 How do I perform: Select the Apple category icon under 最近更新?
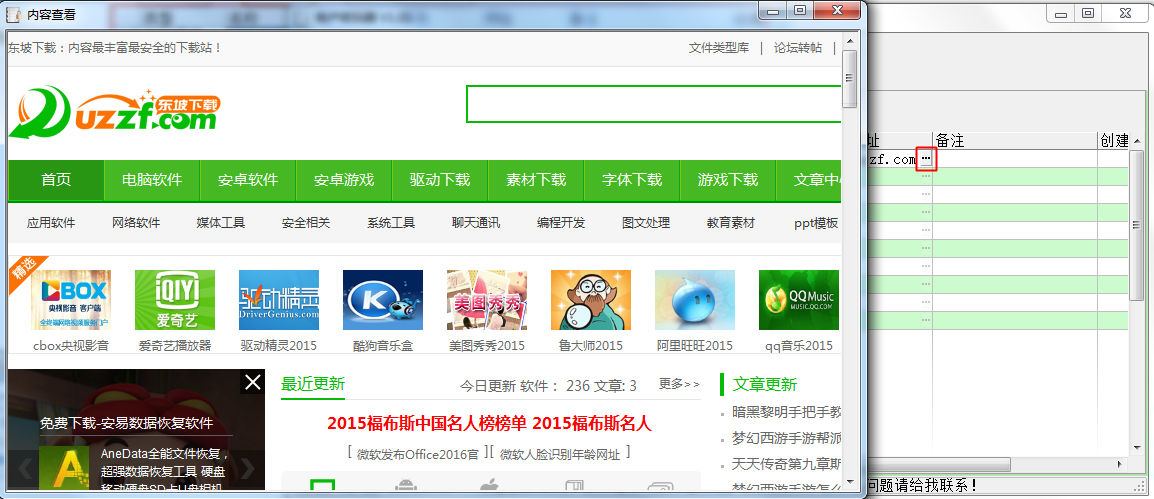pyautogui.click(x=490, y=485)
